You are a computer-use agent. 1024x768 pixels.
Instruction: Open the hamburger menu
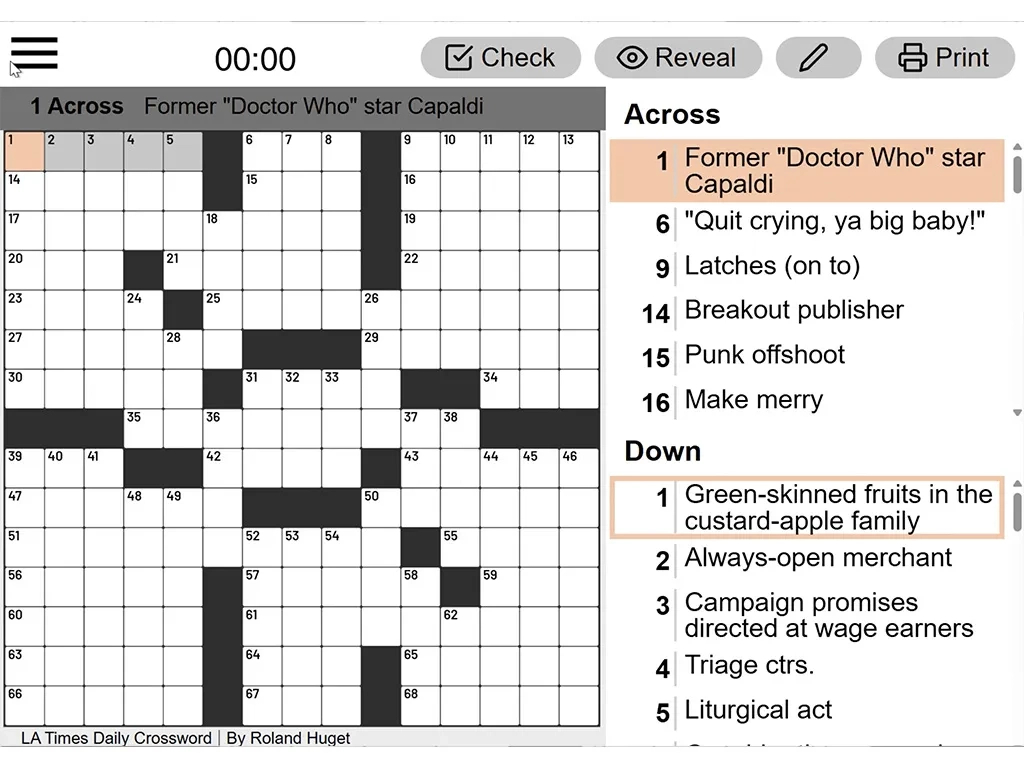coord(34,53)
